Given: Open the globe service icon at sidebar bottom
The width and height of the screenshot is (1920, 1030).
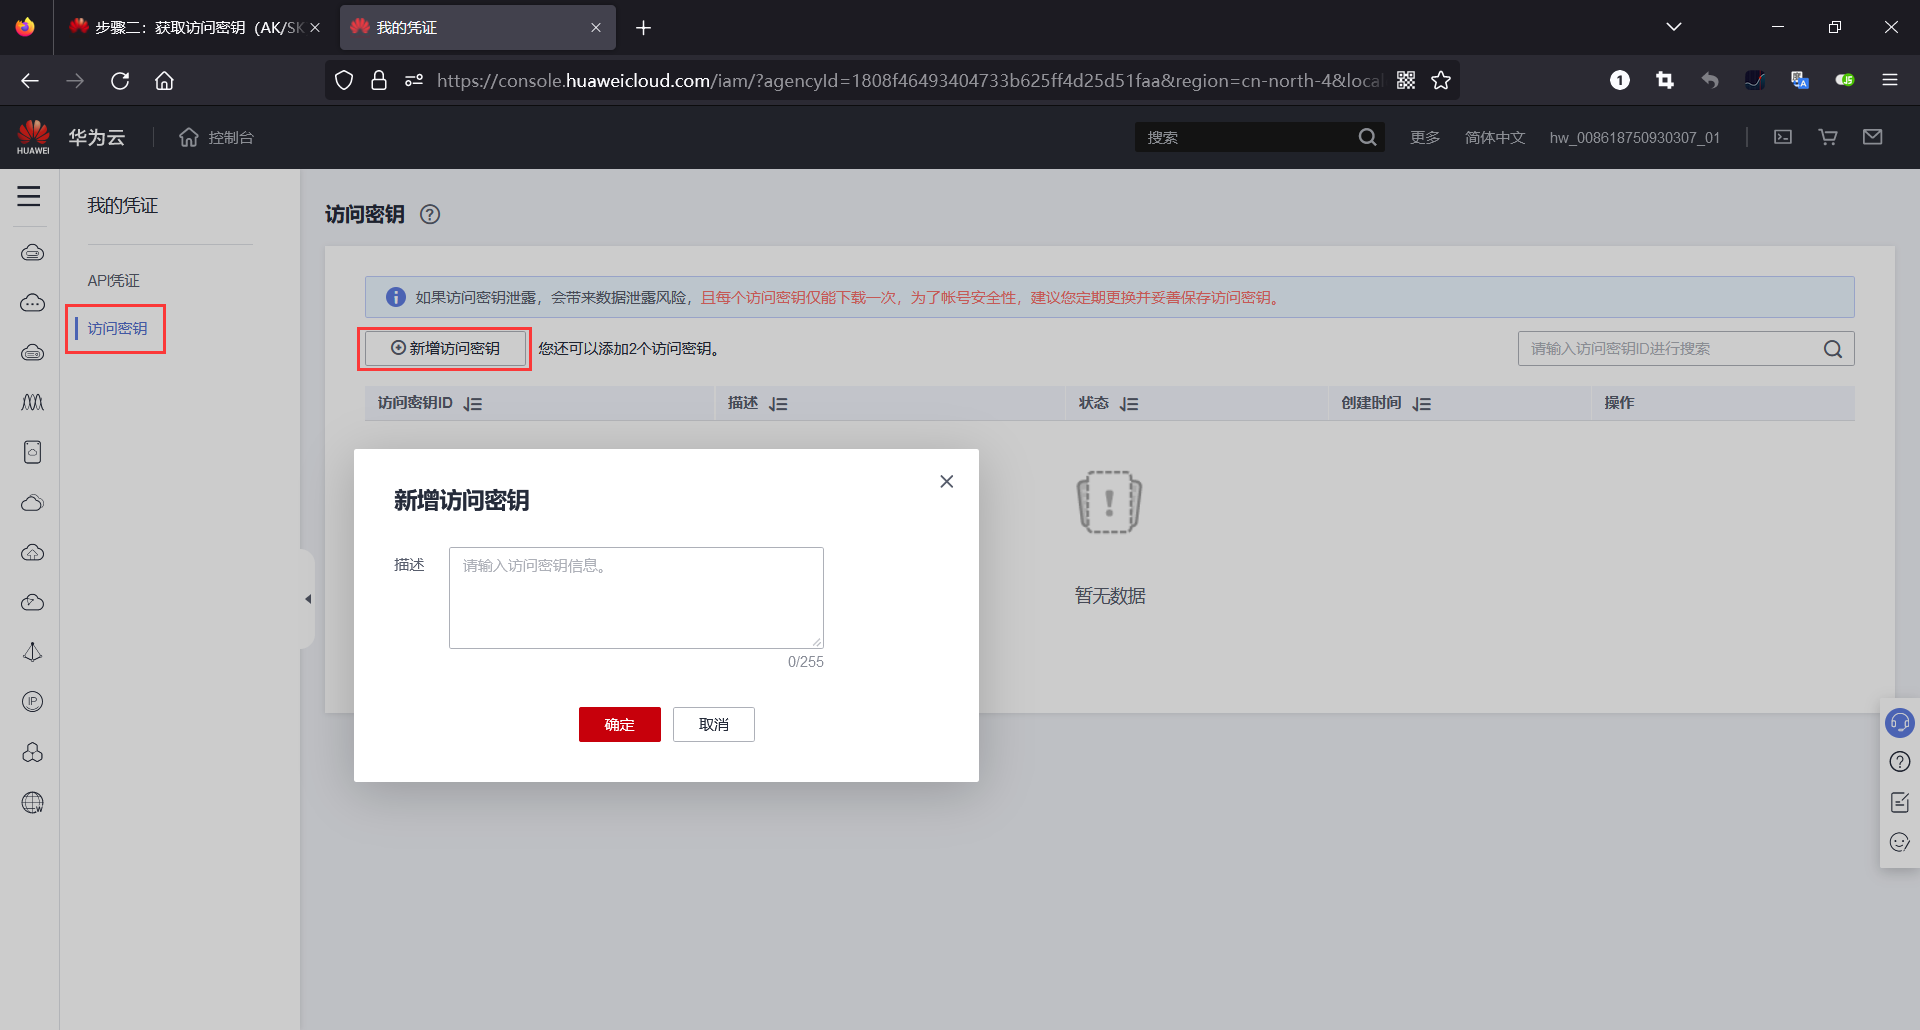Looking at the screenshot, I should coord(32,802).
